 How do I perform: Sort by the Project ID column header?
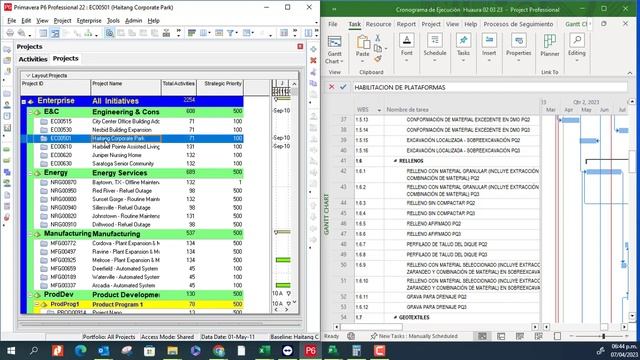point(56,88)
